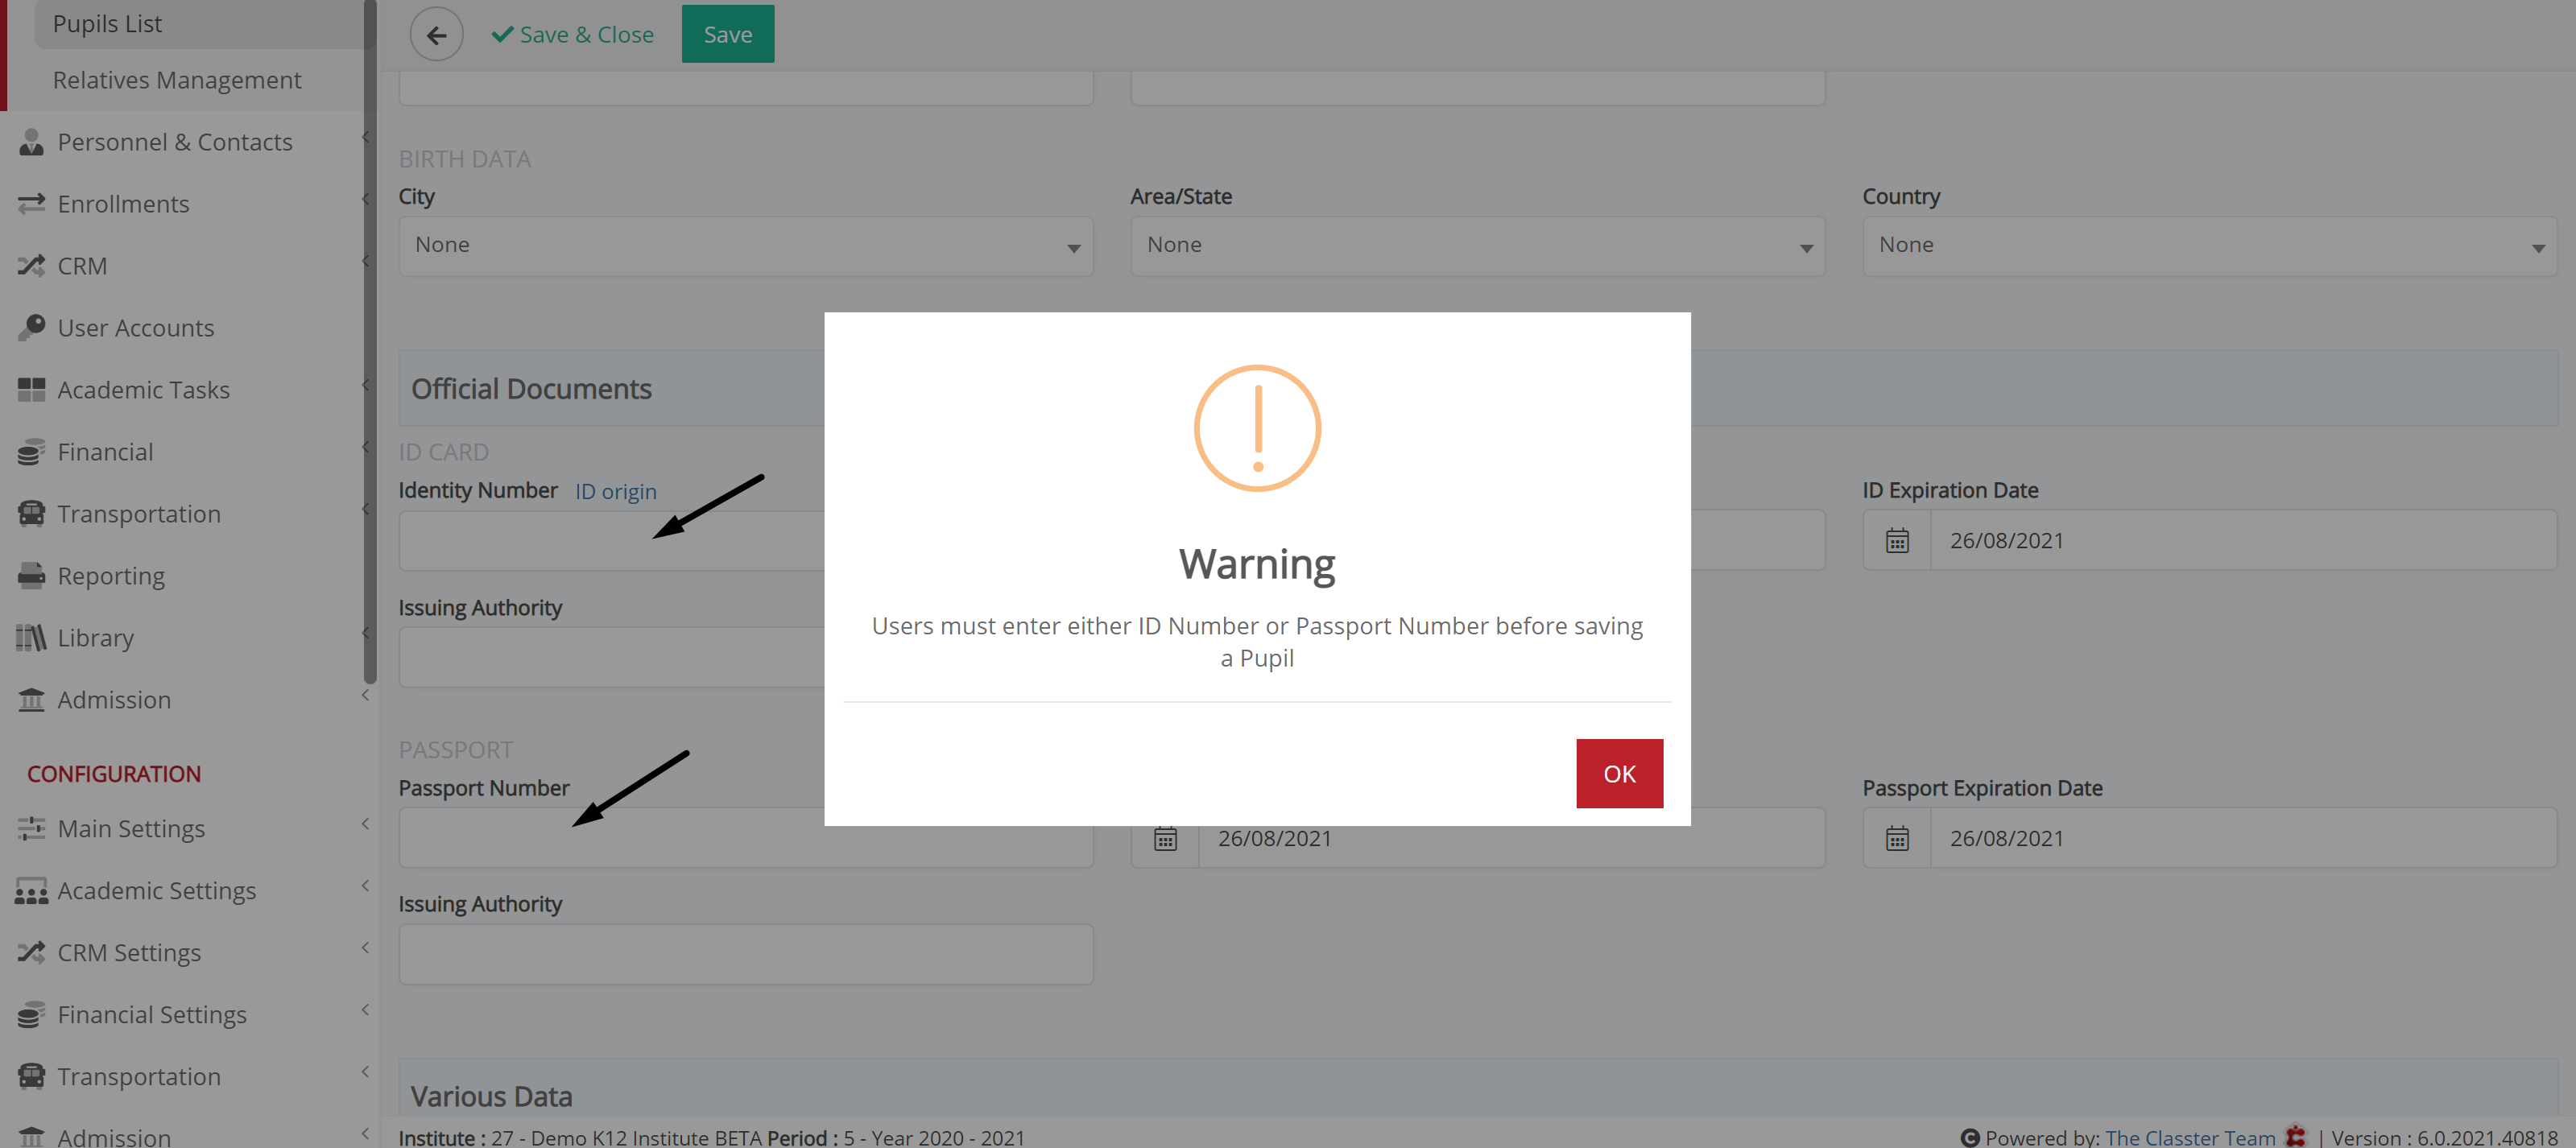Click Enrollments arrows icon
Screen dimensions: 2576x1148
coord(31,204)
